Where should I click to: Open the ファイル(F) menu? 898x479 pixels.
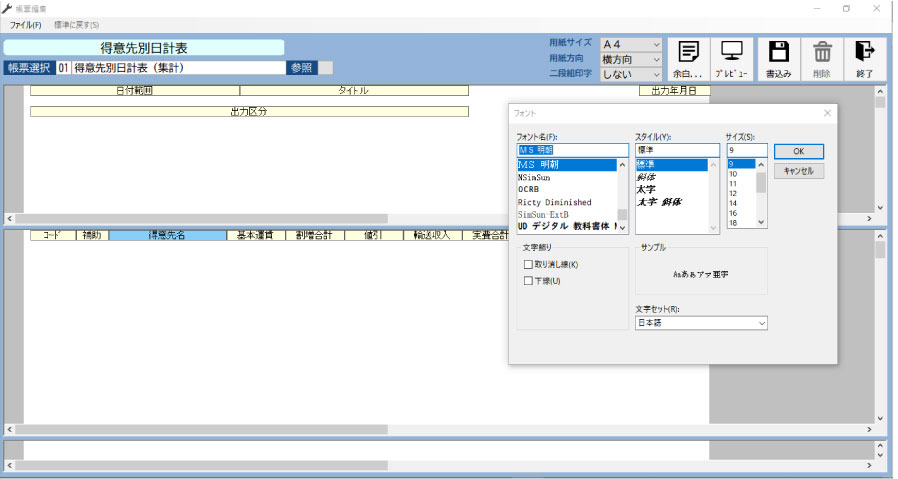pyautogui.click(x=26, y=24)
